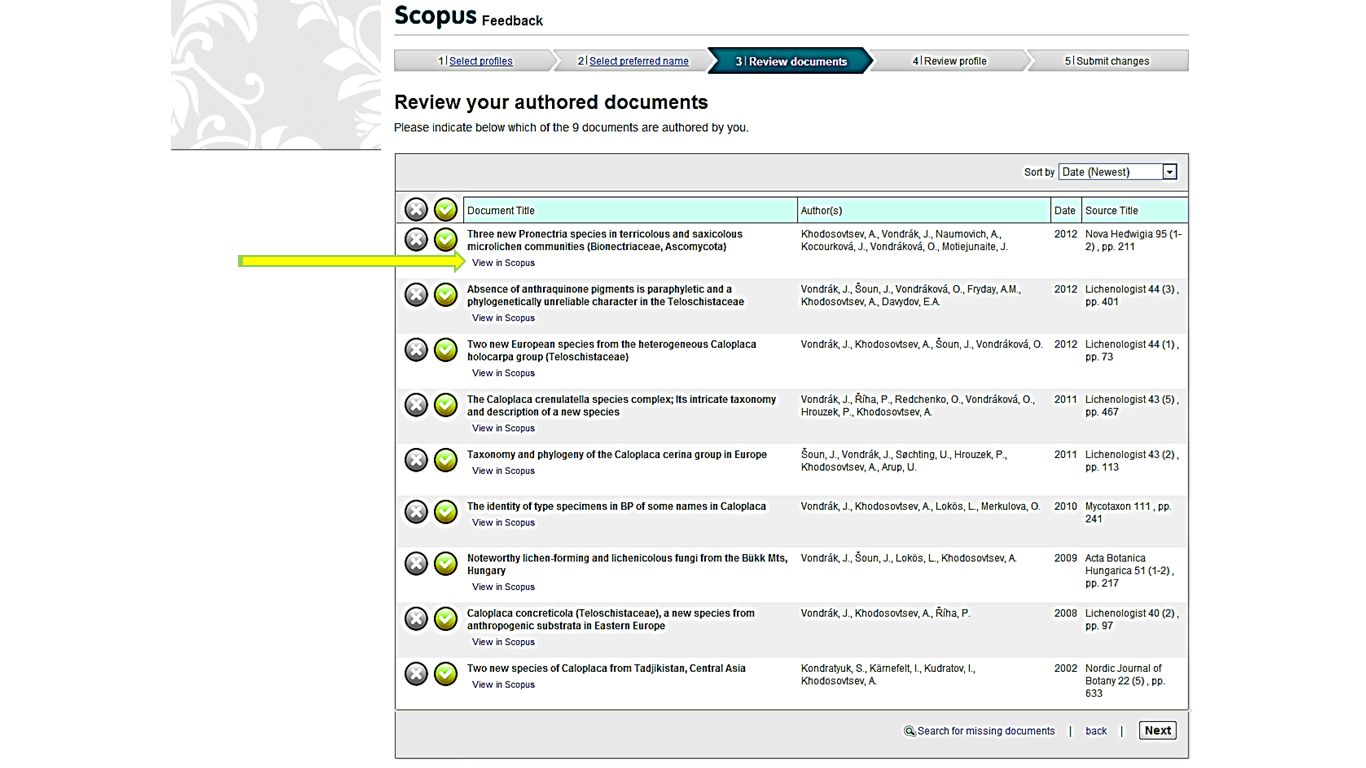Accept the 'Three new Pronectria species' document
The height and width of the screenshot is (768, 1366).
(446, 240)
